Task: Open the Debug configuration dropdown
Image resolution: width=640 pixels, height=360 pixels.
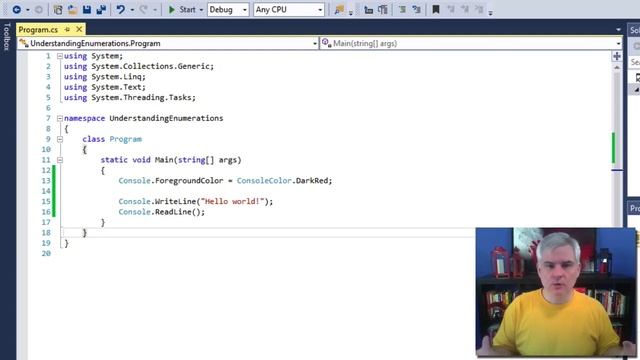Action: tap(228, 9)
